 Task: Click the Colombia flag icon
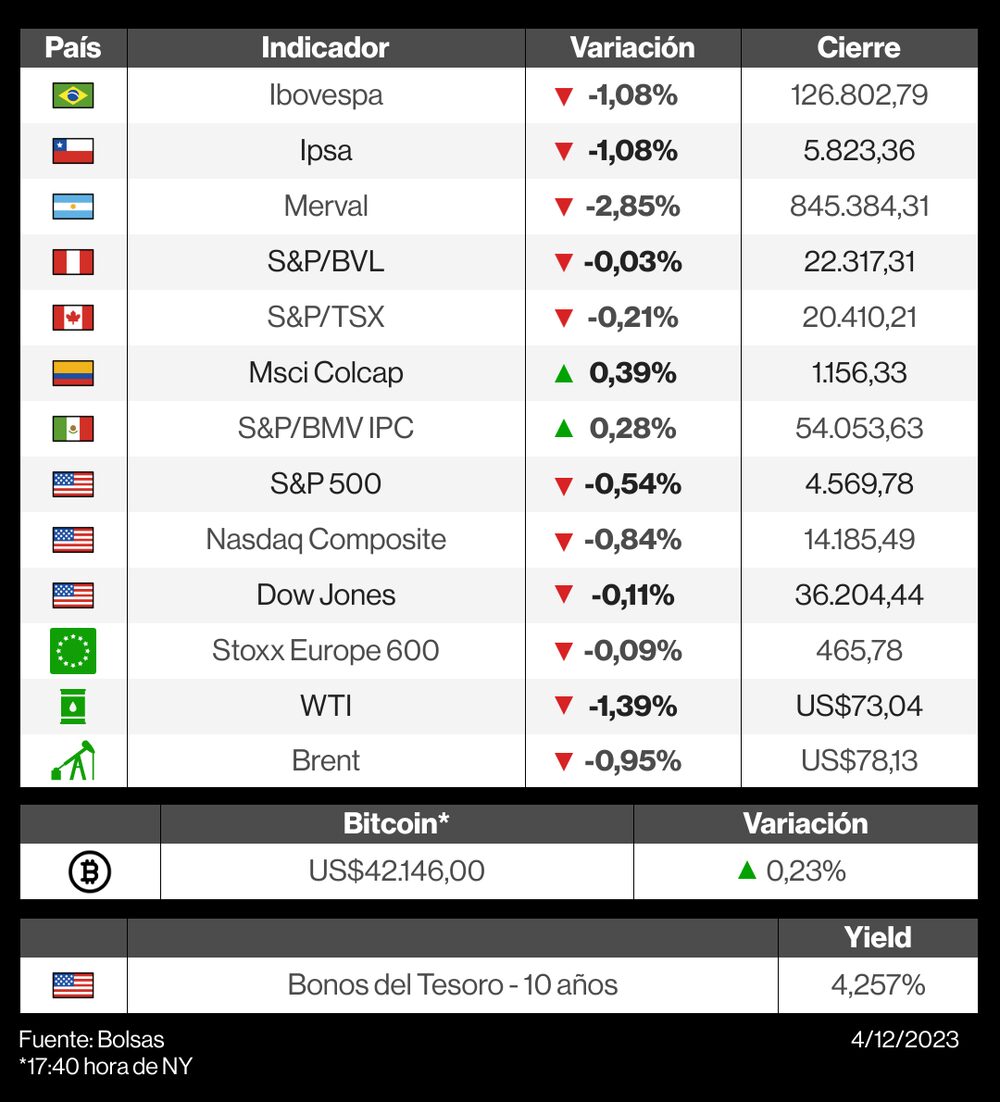pos(73,373)
